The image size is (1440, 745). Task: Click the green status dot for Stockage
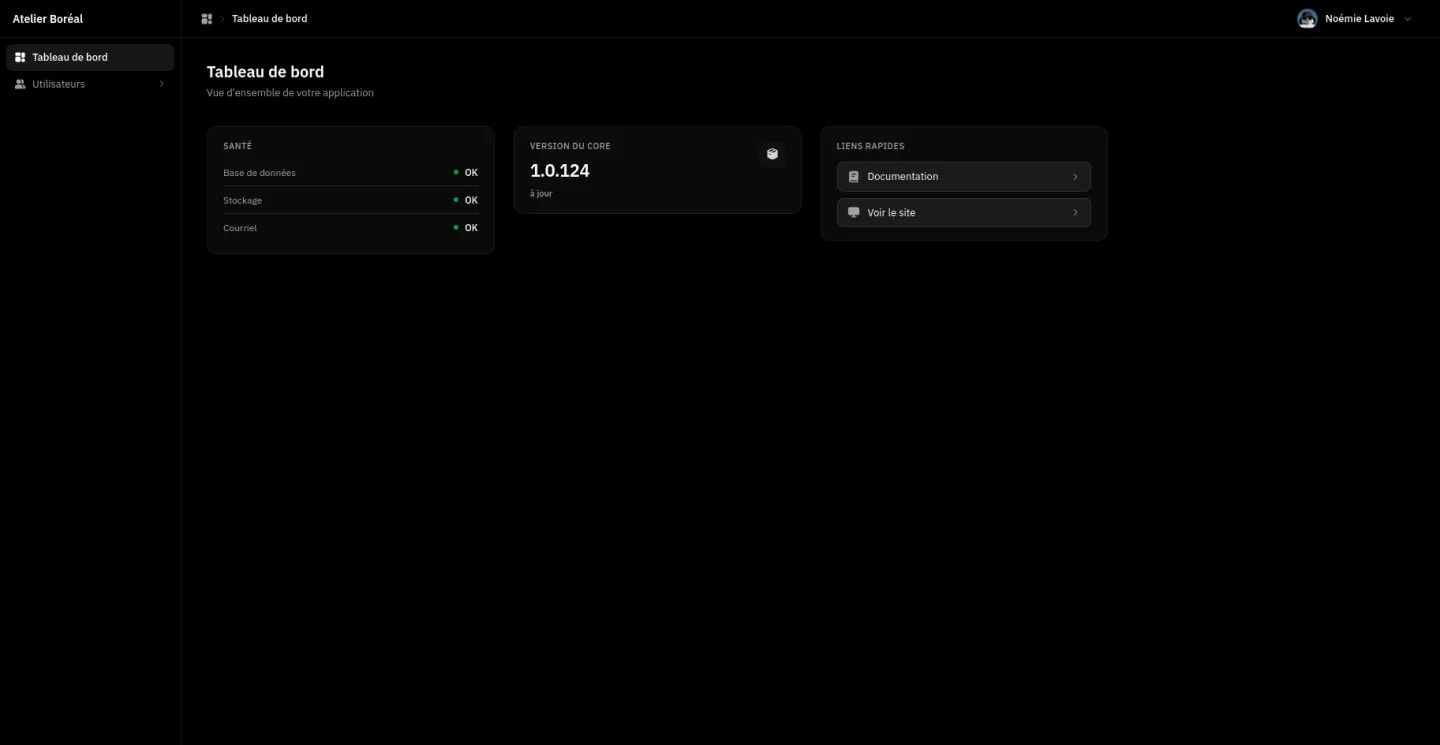click(x=456, y=200)
